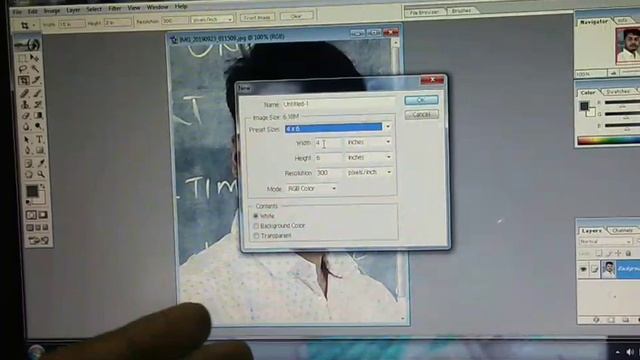Click the Resolution field in New dialog
The width and height of the screenshot is (640, 360).
[329, 173]
